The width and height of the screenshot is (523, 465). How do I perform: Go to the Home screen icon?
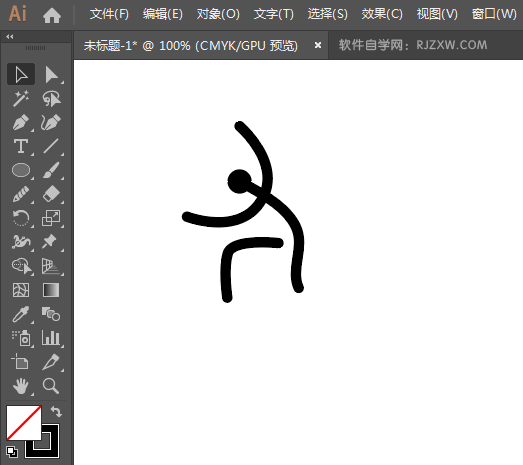(52, 15)
